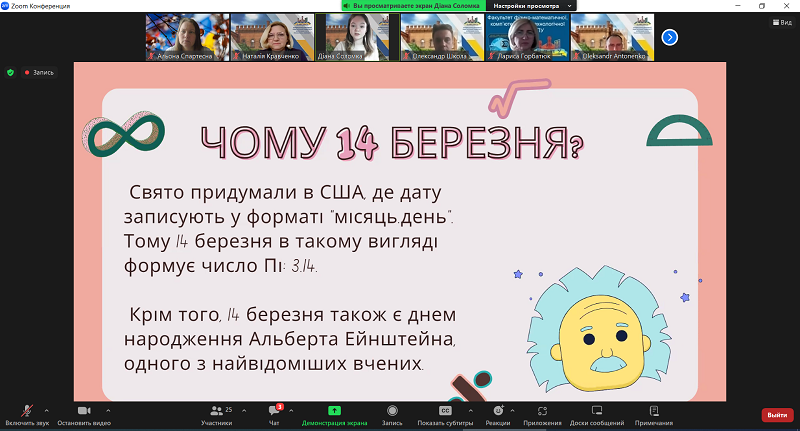Open the Настройки просмотра dropdown
This screenshot has height=431, width=800.
click(532, 6)
